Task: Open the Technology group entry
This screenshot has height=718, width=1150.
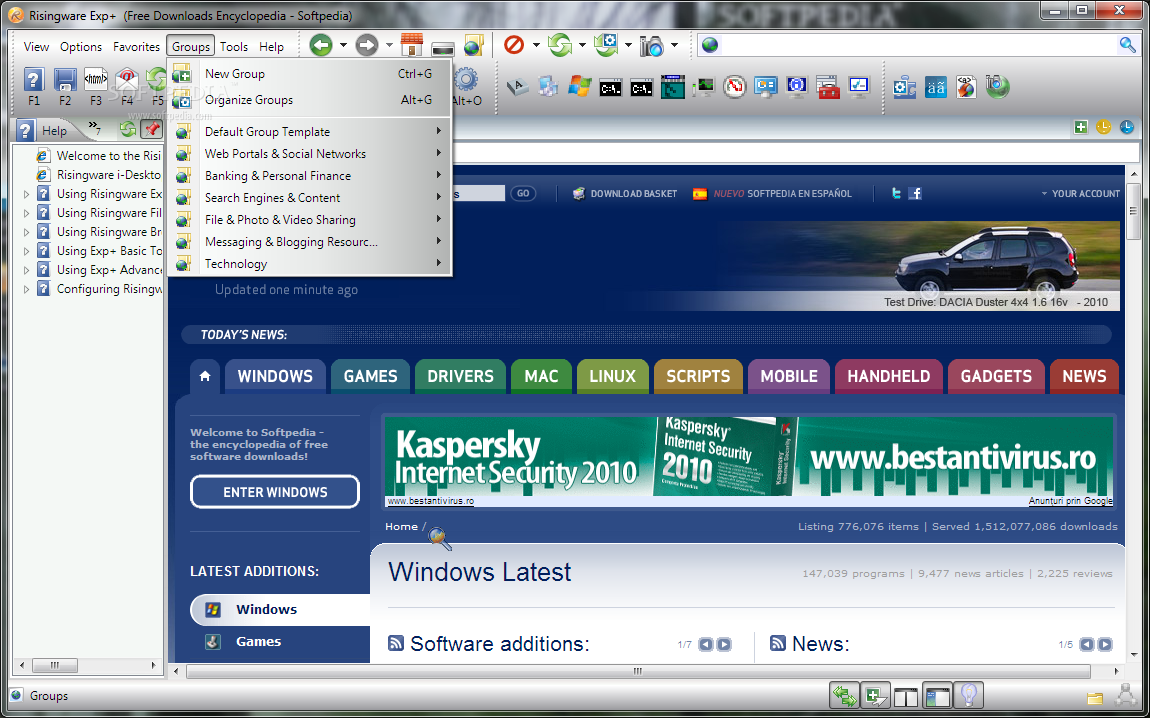Action: coord(310,264)
